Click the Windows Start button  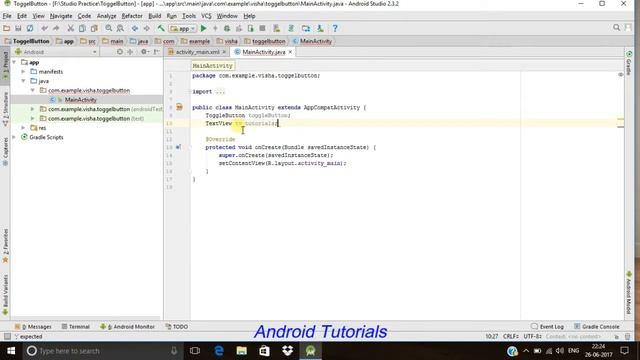point(11,351)
